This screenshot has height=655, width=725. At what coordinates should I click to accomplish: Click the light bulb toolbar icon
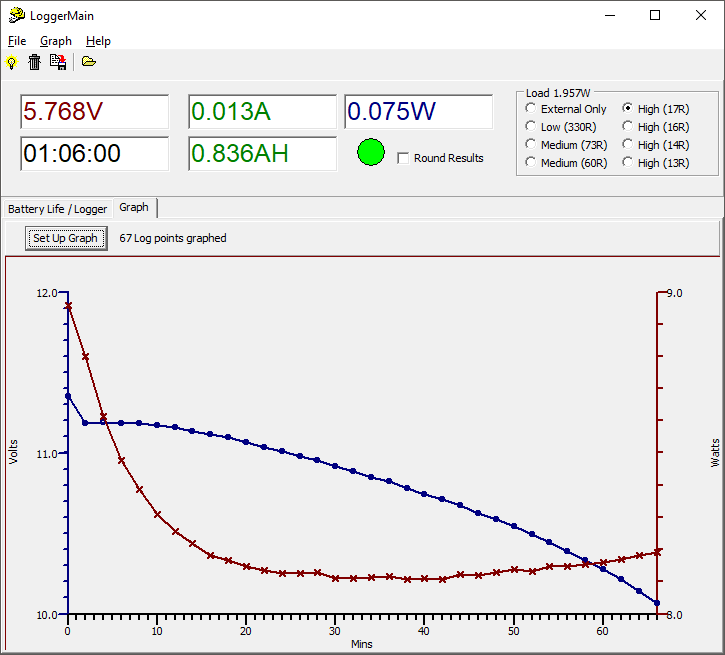pos(12,62)
